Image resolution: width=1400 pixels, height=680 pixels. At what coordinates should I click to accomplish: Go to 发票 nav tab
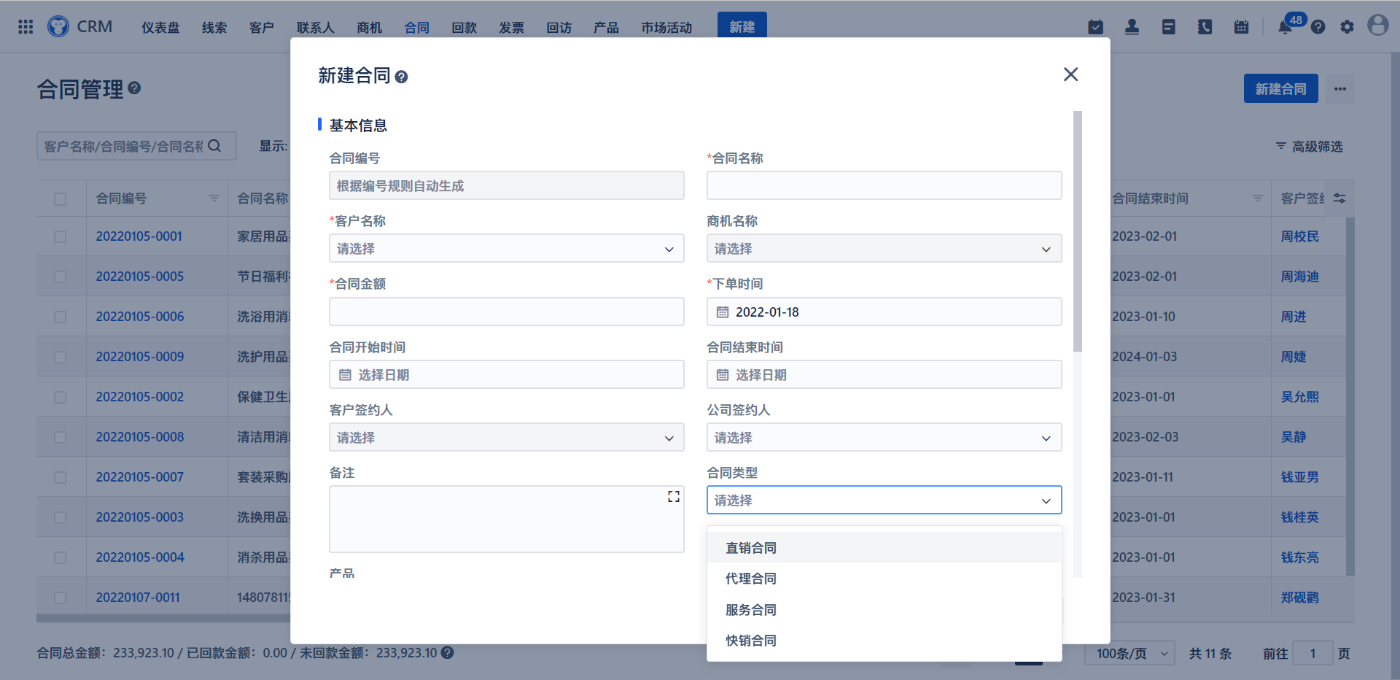click(511, 28)
